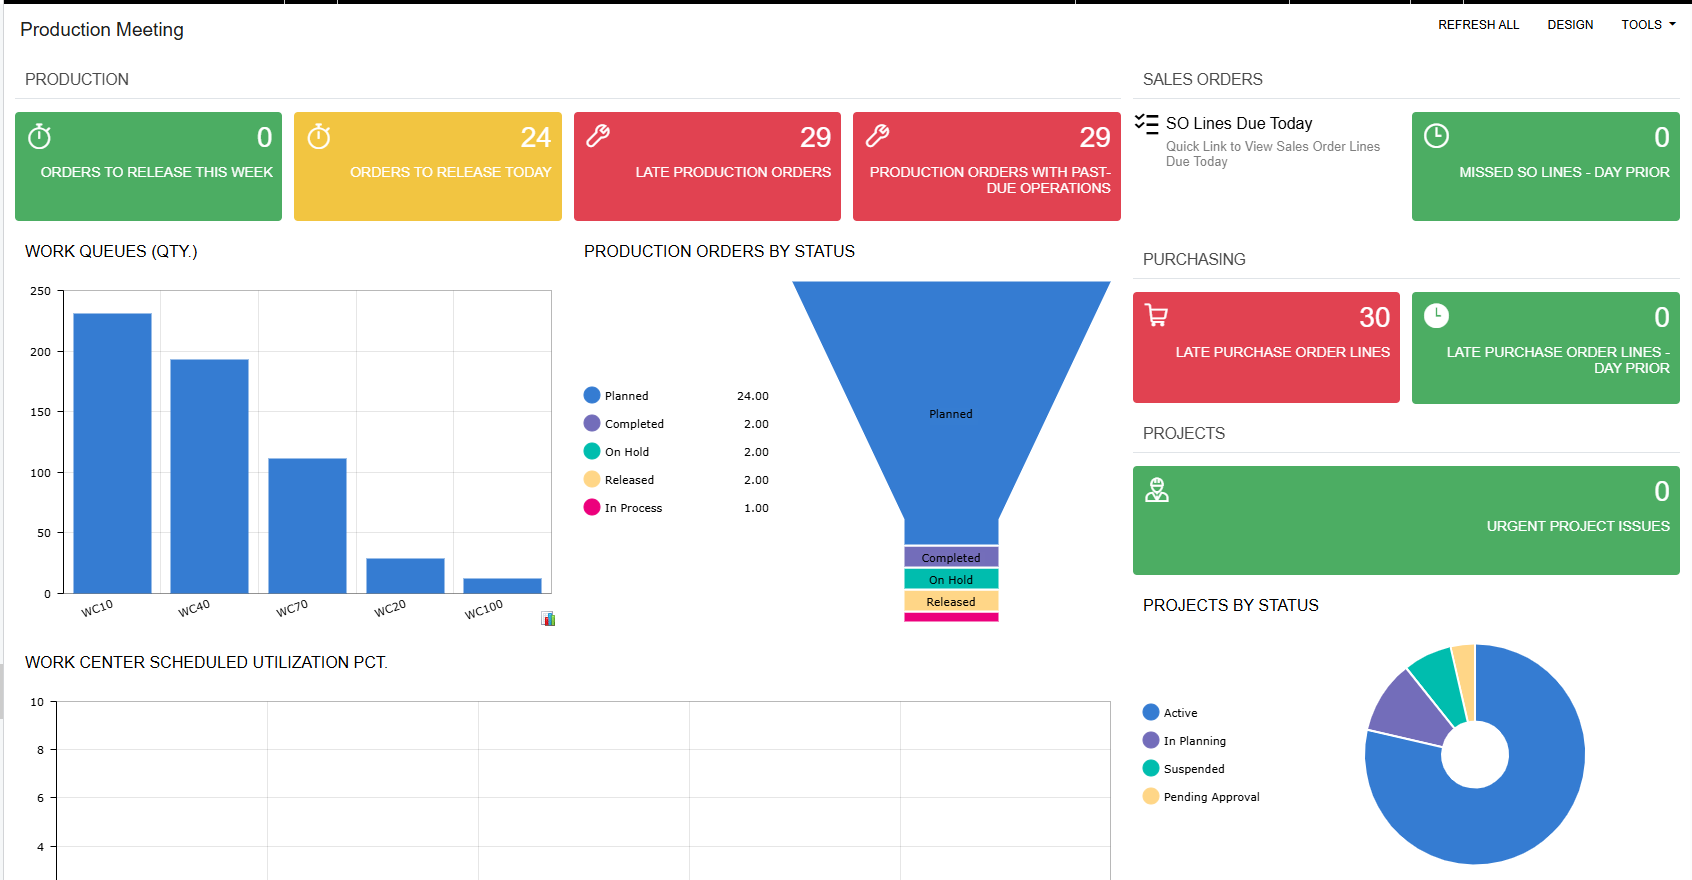
Task: Open the SO Lines Due Today link
Action: (x=1238, y=123)
